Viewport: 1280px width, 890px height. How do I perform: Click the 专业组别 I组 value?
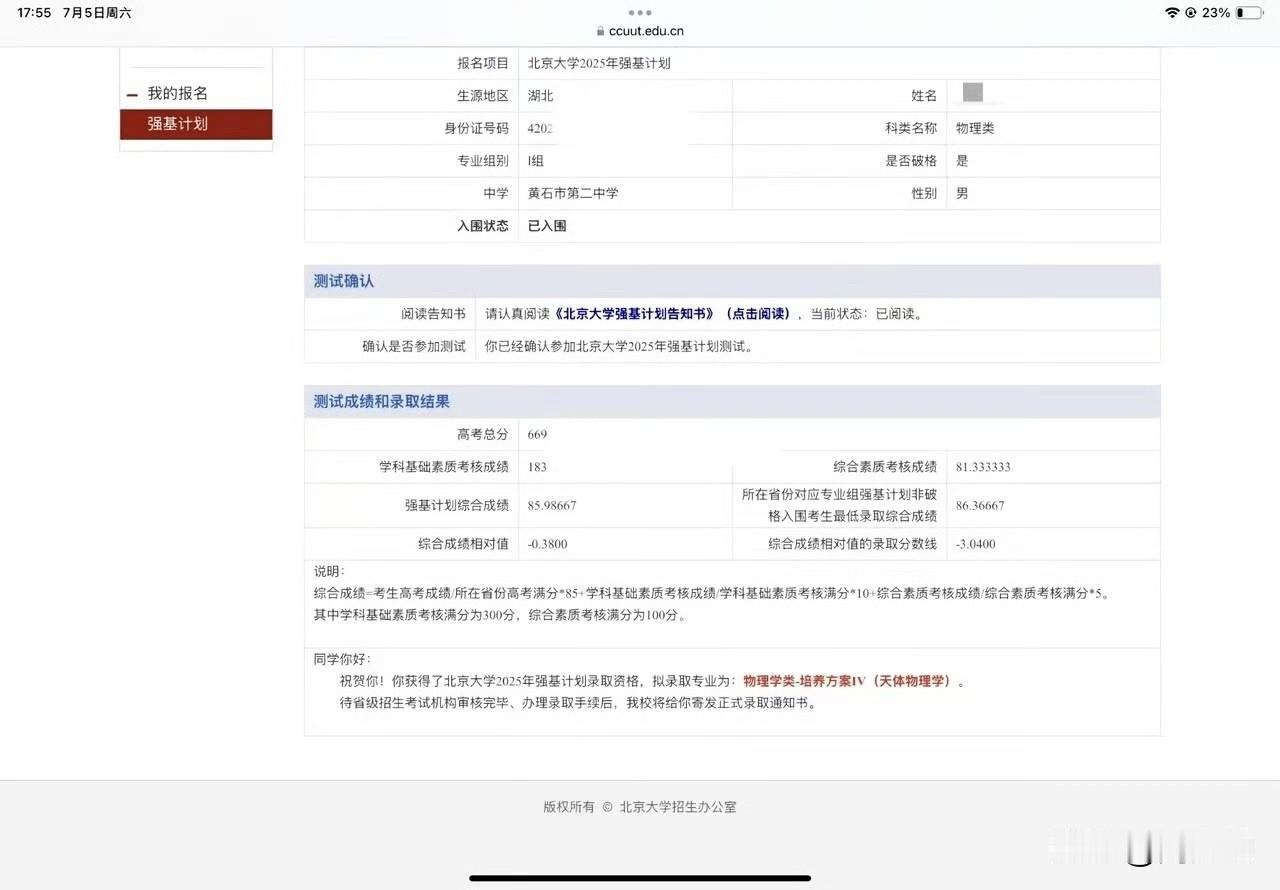(536, 161)
